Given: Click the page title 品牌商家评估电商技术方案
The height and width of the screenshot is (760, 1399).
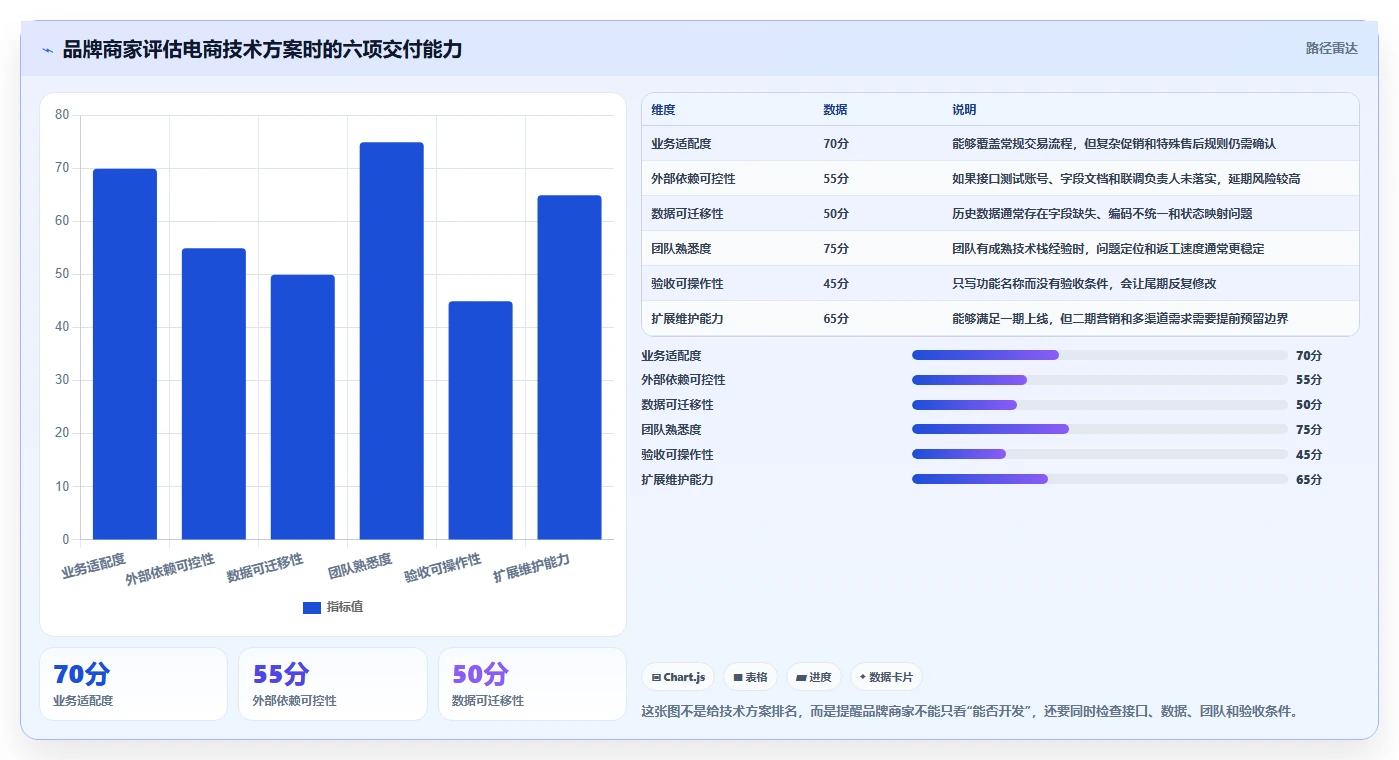Looking at the screenshot, I should coord(262,49).
